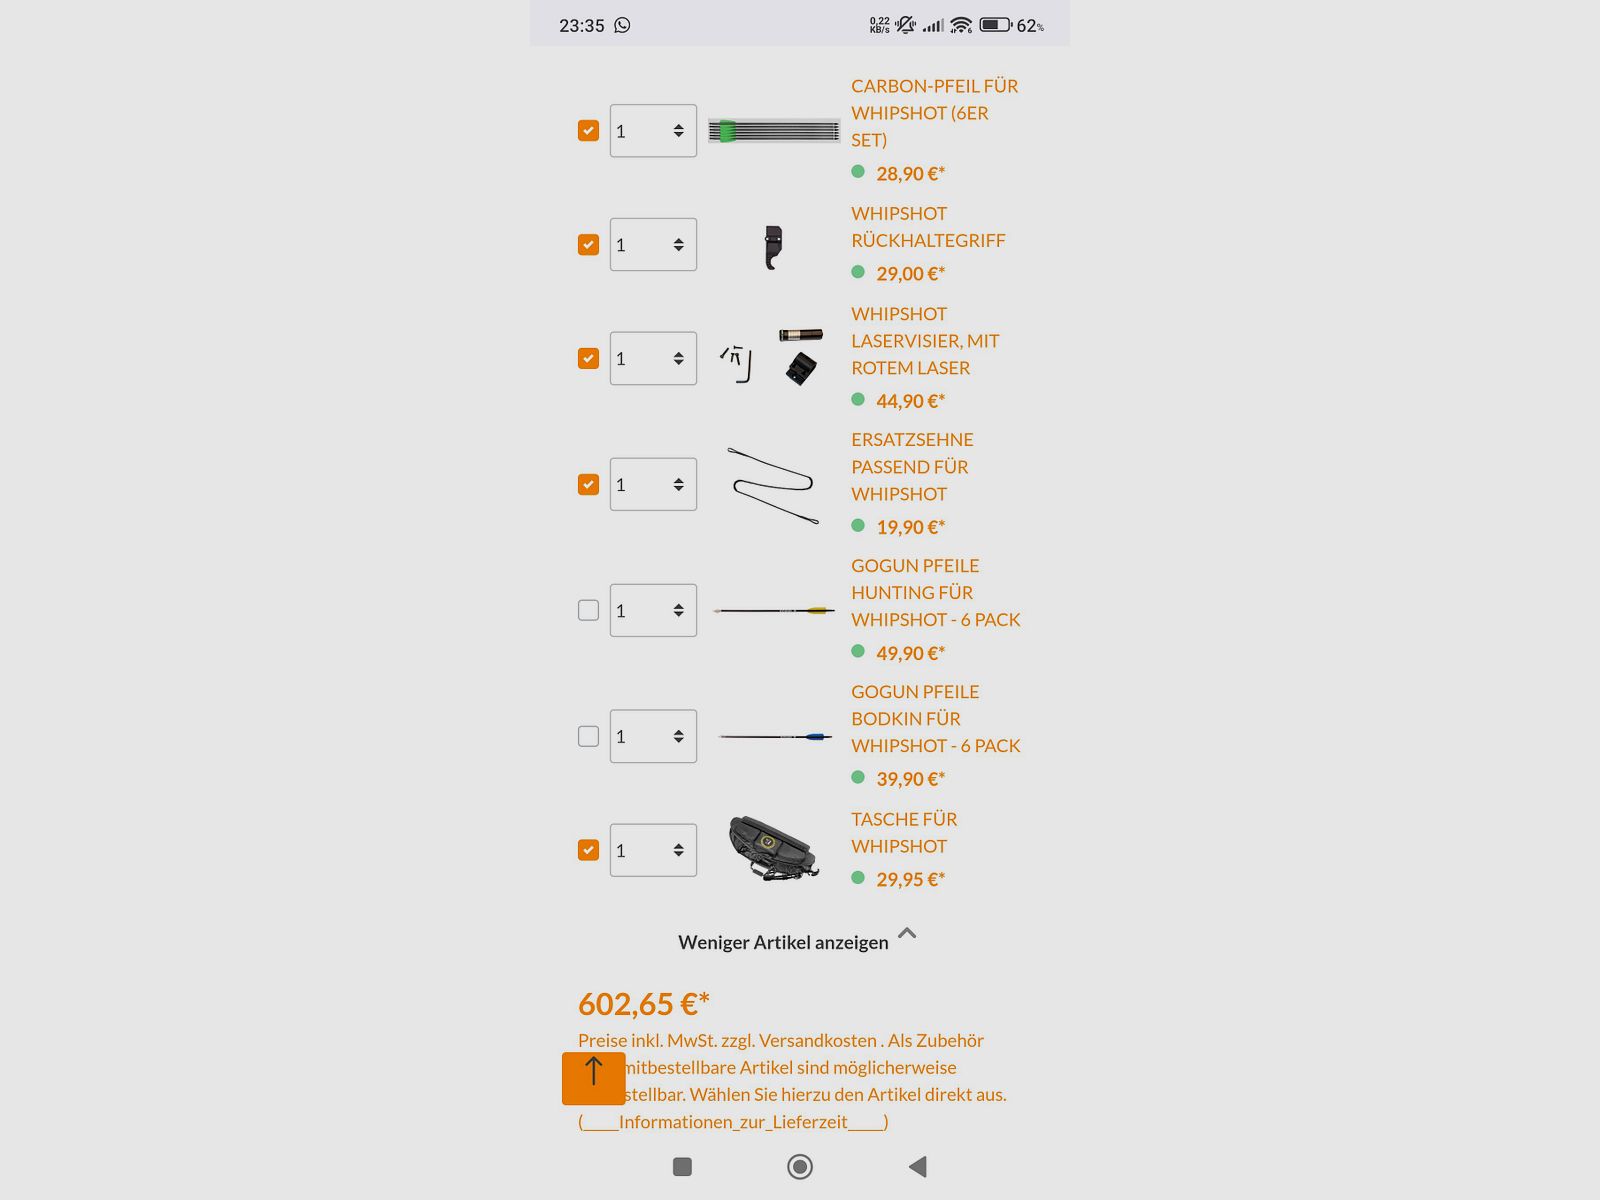Open the Whipshot Rückhaltegriff product link
This screenshot has width=1600, height=1200.
[928, 227]
